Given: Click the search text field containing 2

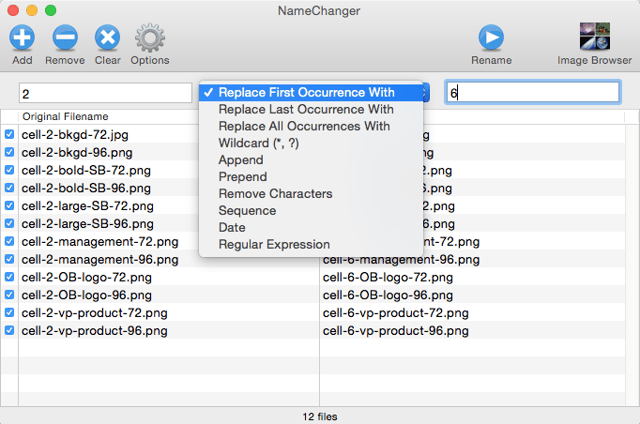Looking at the screenshot, I should tap(105, 93).
